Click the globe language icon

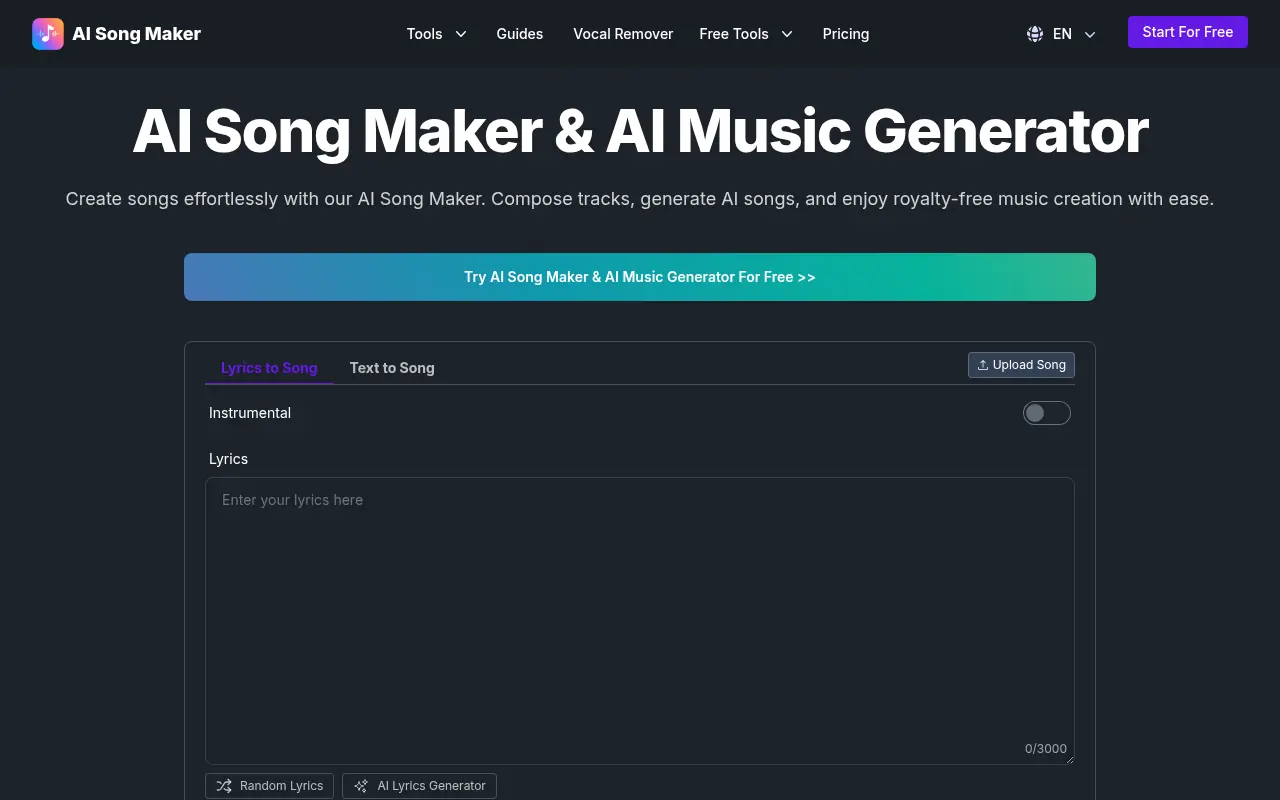coord(1034,33)
